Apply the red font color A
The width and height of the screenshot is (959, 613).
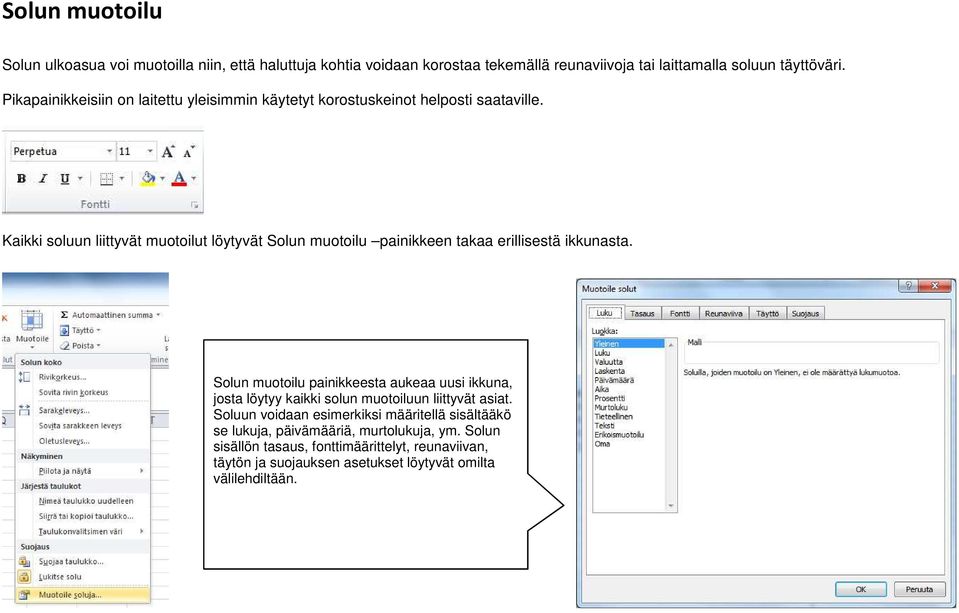(x=179, y=179)
